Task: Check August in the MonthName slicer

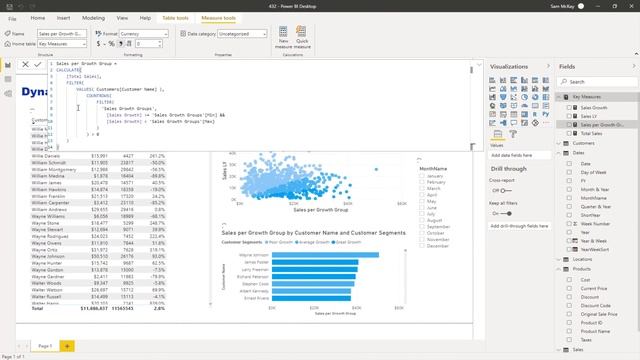Action: tap(422, 220)
